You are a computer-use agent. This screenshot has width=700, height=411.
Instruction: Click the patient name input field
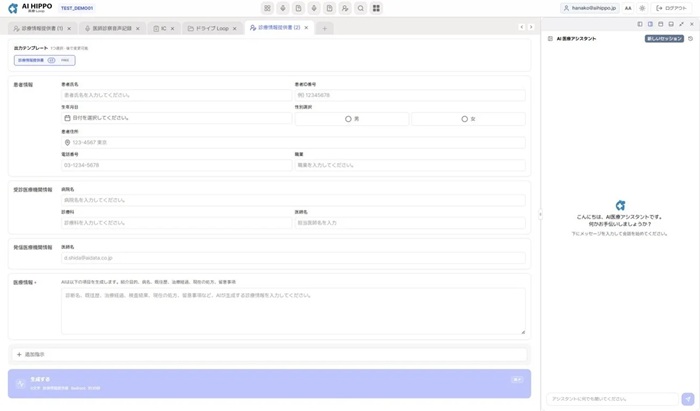176,95
